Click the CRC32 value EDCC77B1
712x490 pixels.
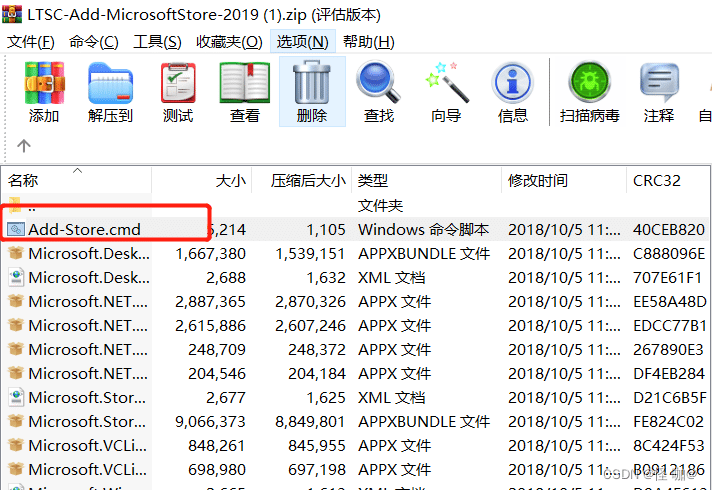(x=670, y=326)
